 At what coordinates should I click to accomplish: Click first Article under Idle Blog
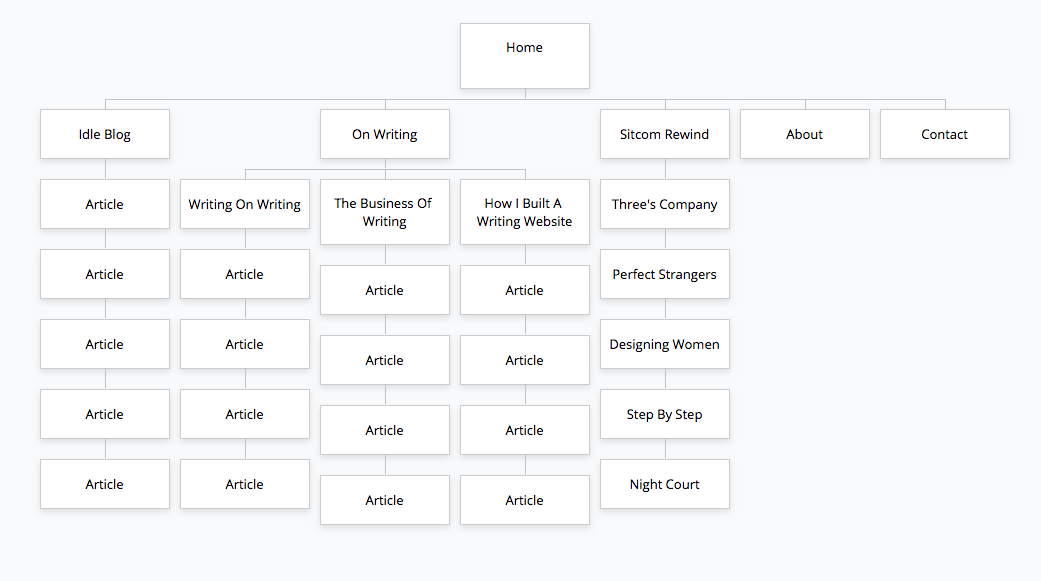105,204
